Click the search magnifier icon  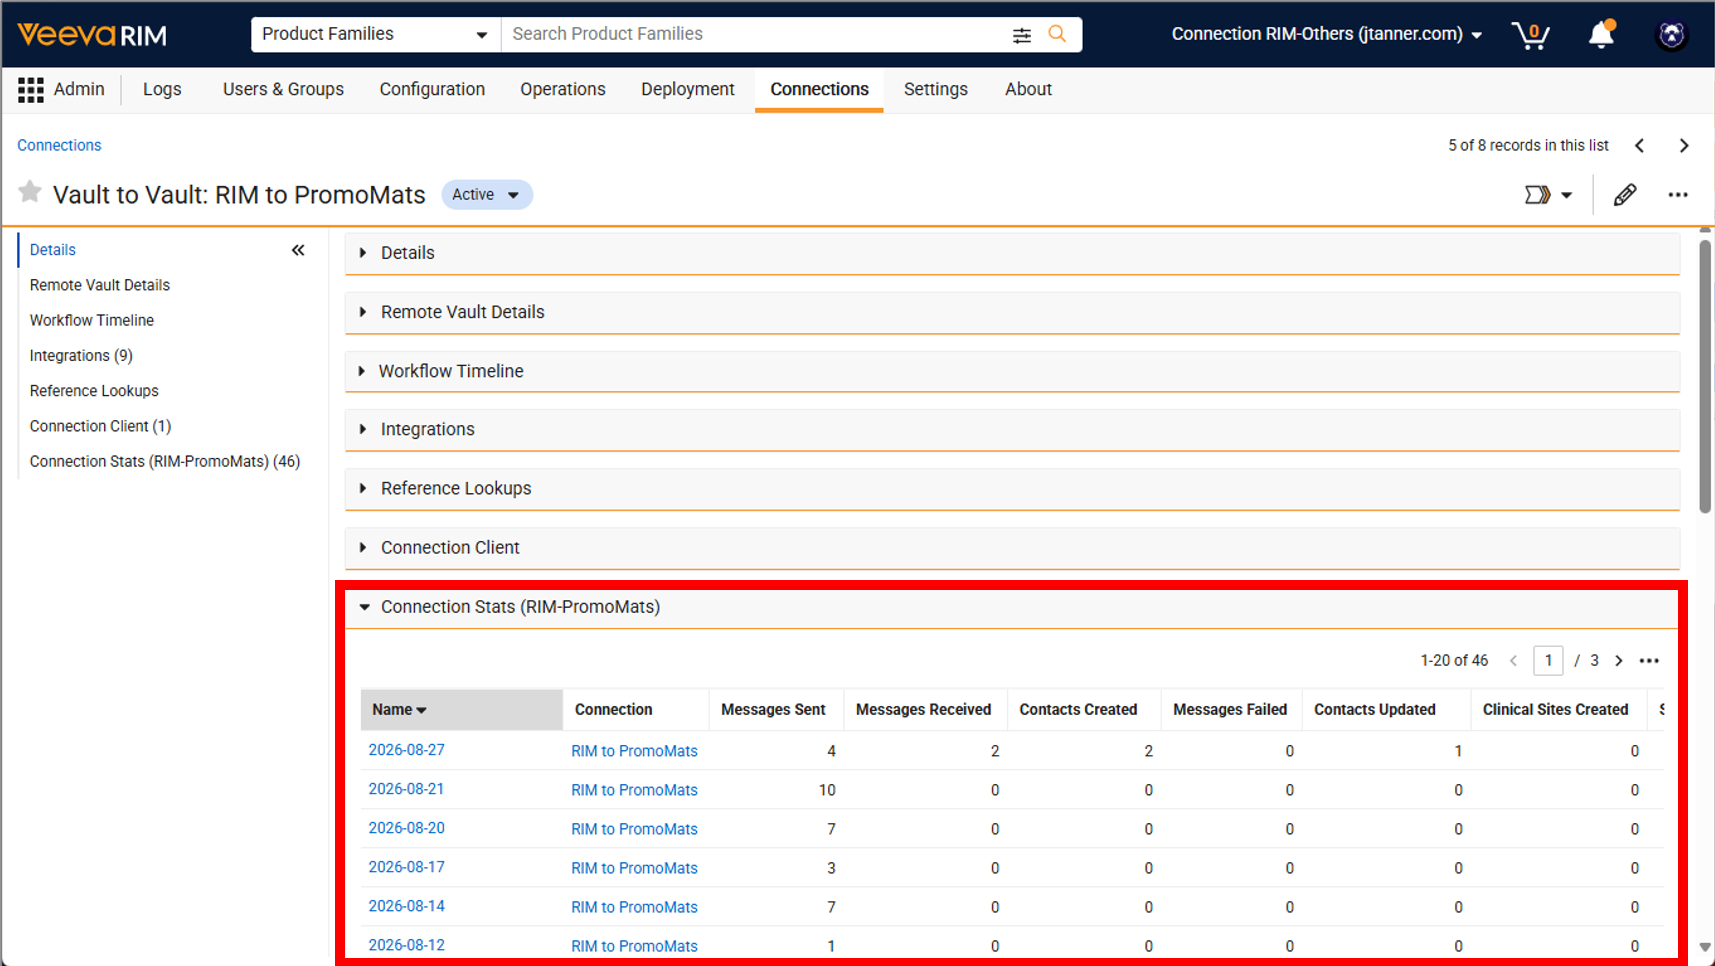[x=1057, y=34]
